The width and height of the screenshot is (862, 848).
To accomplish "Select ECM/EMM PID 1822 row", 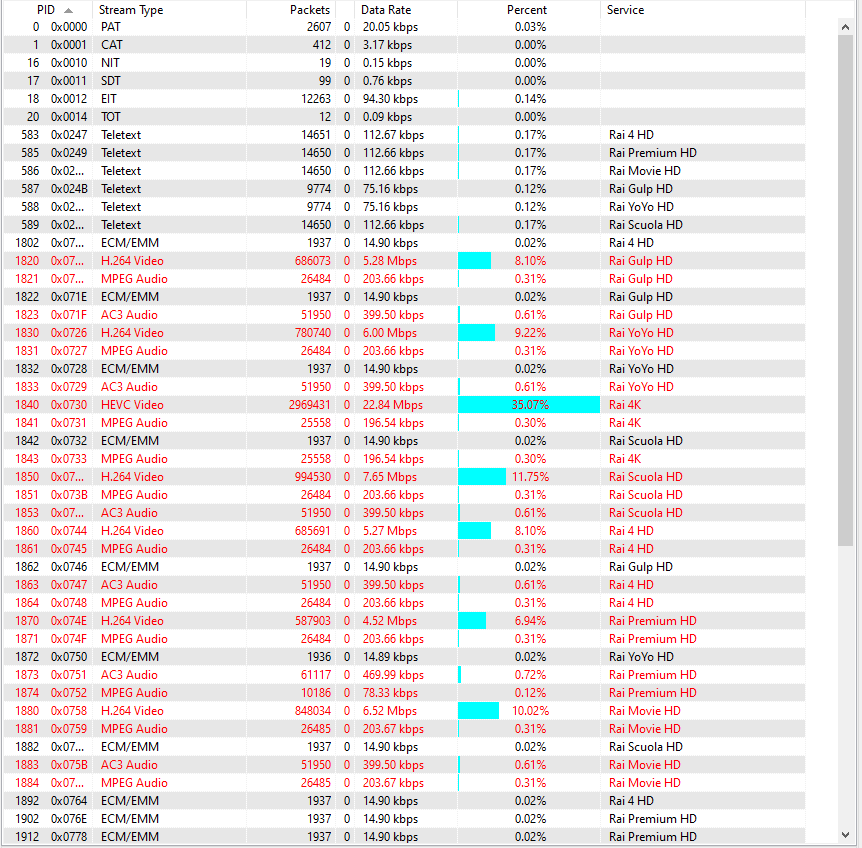I will pyautogui.click(x=404, y=297).
